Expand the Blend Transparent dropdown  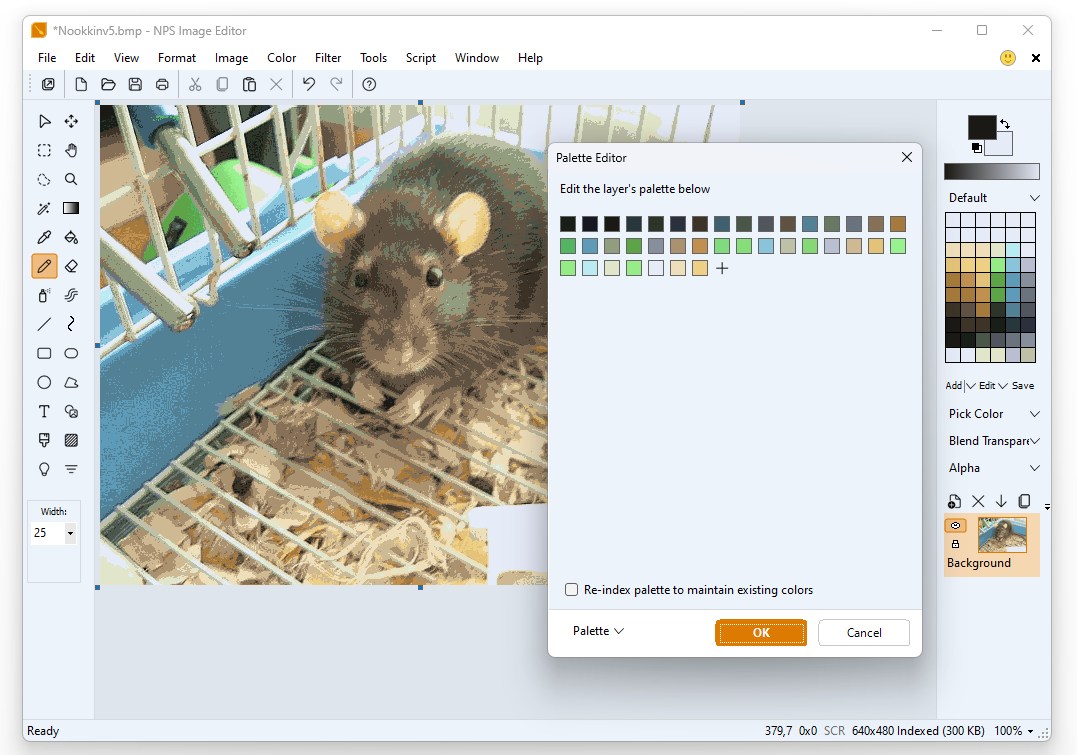click(1035, 440)
